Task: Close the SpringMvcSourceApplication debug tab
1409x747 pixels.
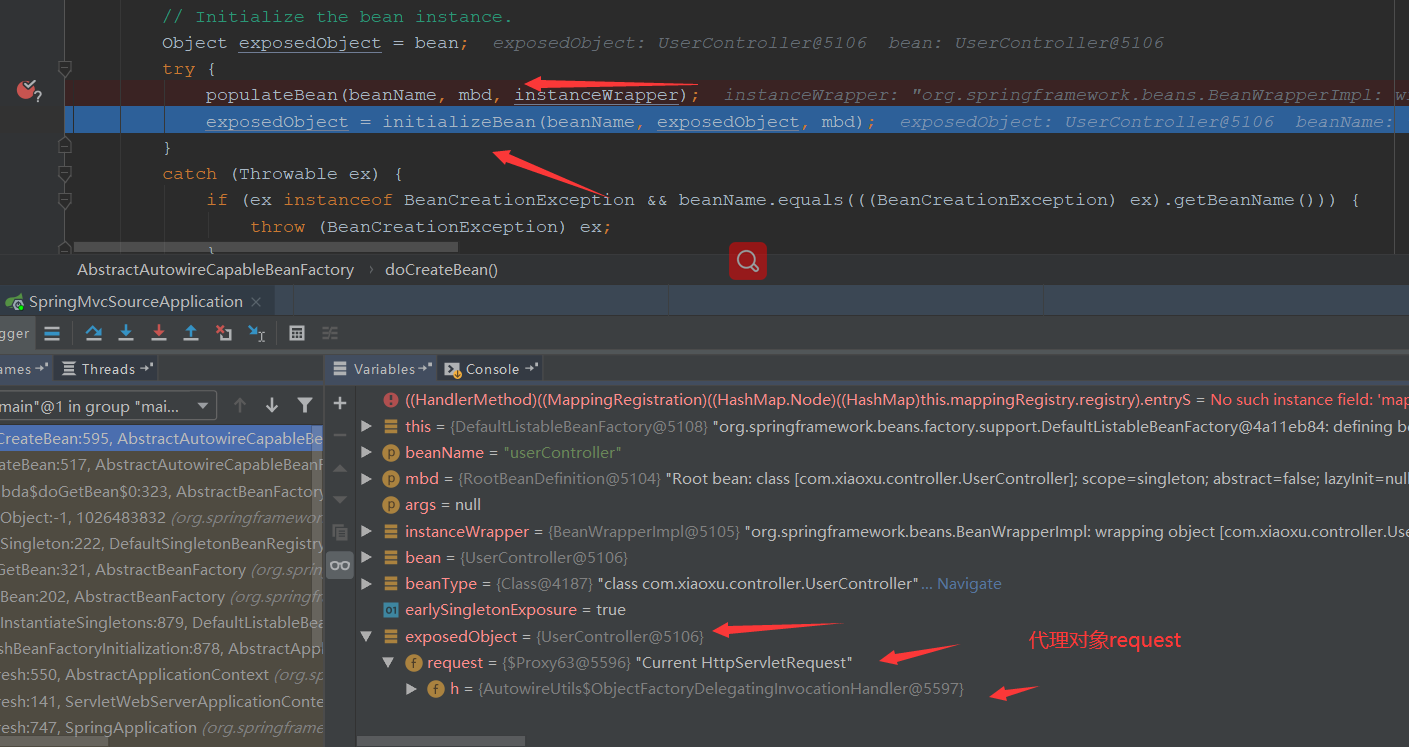Action: coord(256,302)
